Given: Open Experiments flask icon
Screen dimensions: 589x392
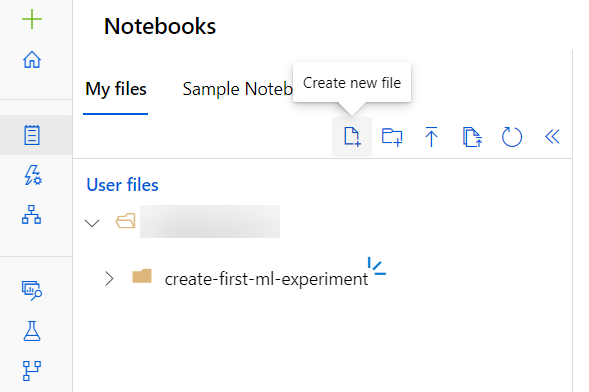Looking at the screenshot, I should pyautogui.click(x=32, y=331).
